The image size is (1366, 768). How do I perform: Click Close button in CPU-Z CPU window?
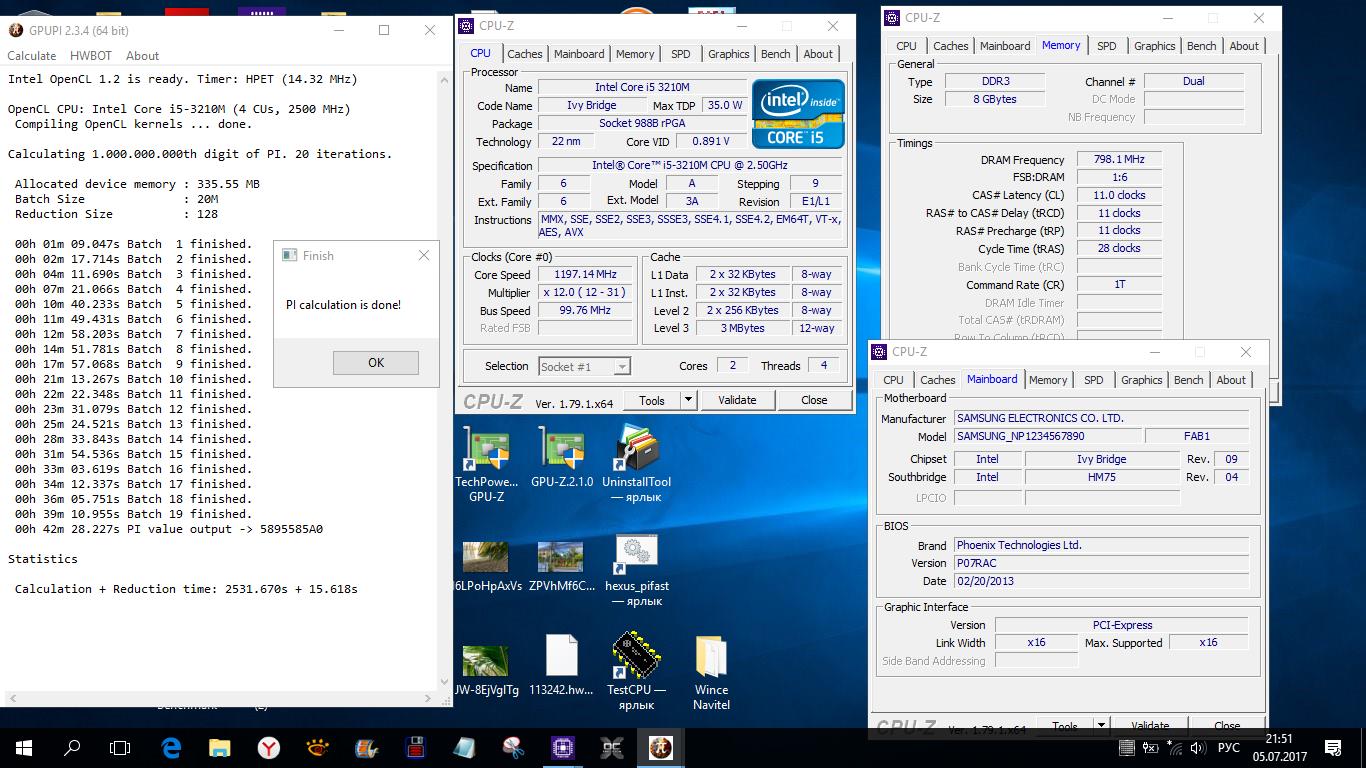pyautogui.click(x=814, y=400)
